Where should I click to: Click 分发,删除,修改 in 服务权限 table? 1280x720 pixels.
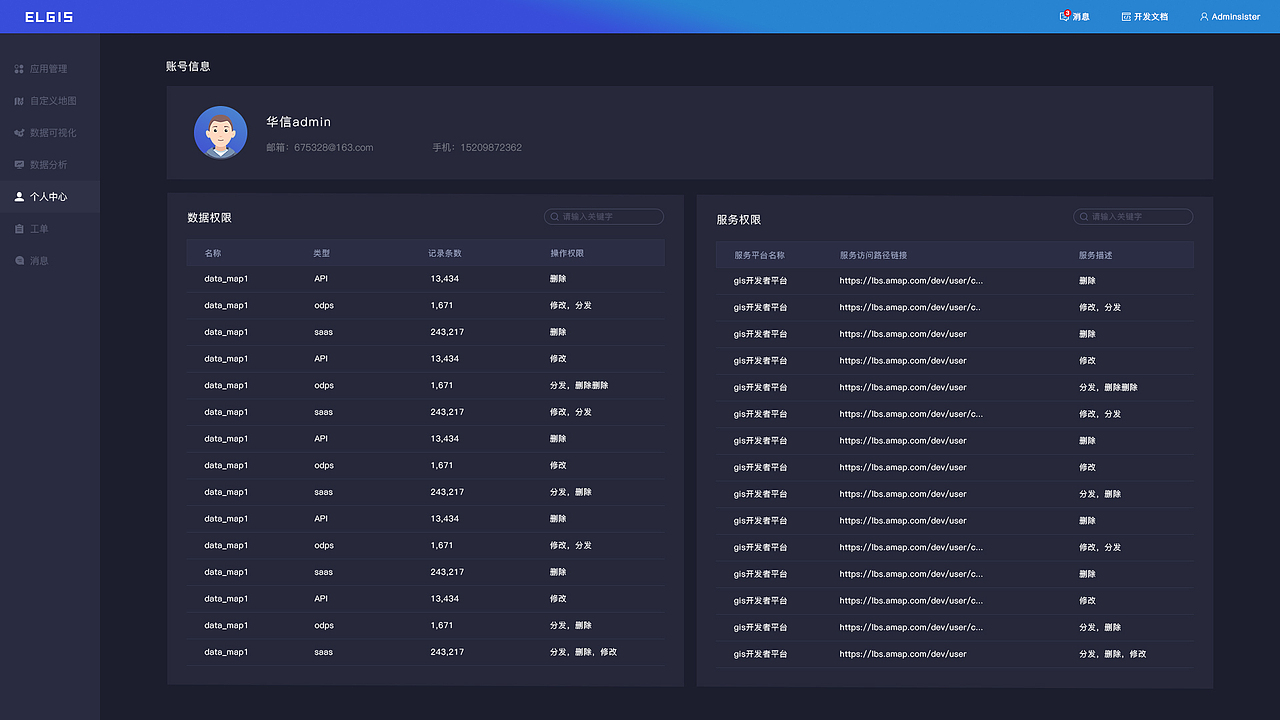click(1113, 654)
